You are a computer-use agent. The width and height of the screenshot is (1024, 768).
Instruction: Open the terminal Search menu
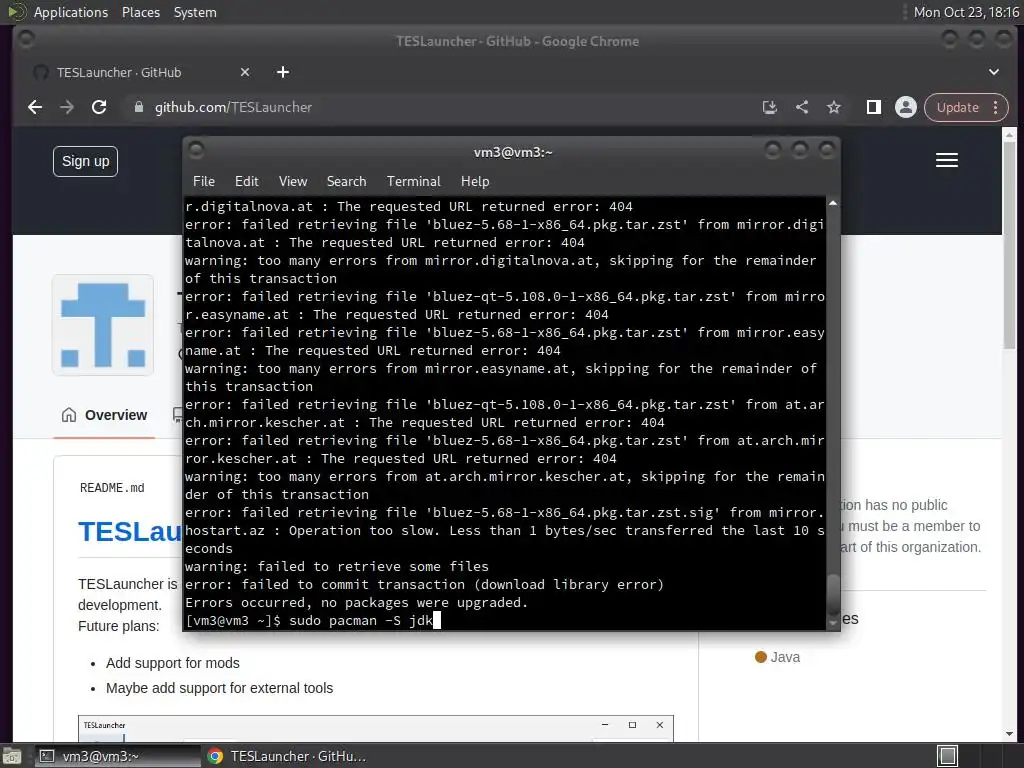click(346, 182)
